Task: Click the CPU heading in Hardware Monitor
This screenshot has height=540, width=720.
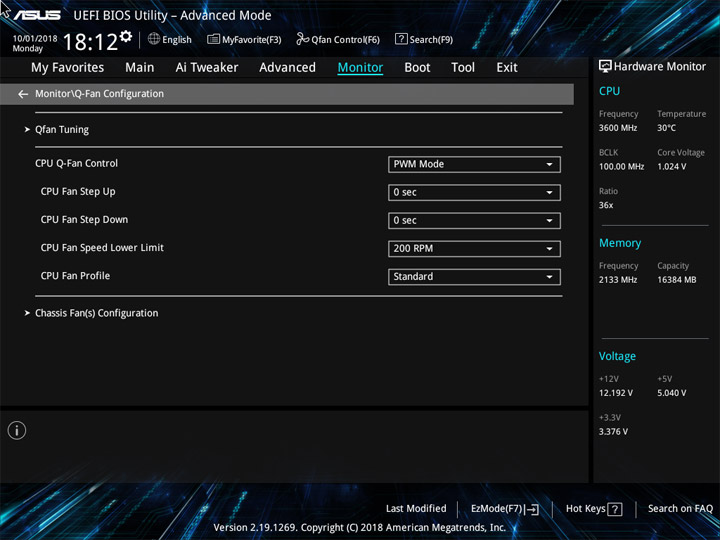Action: click(x=609, y=91)
